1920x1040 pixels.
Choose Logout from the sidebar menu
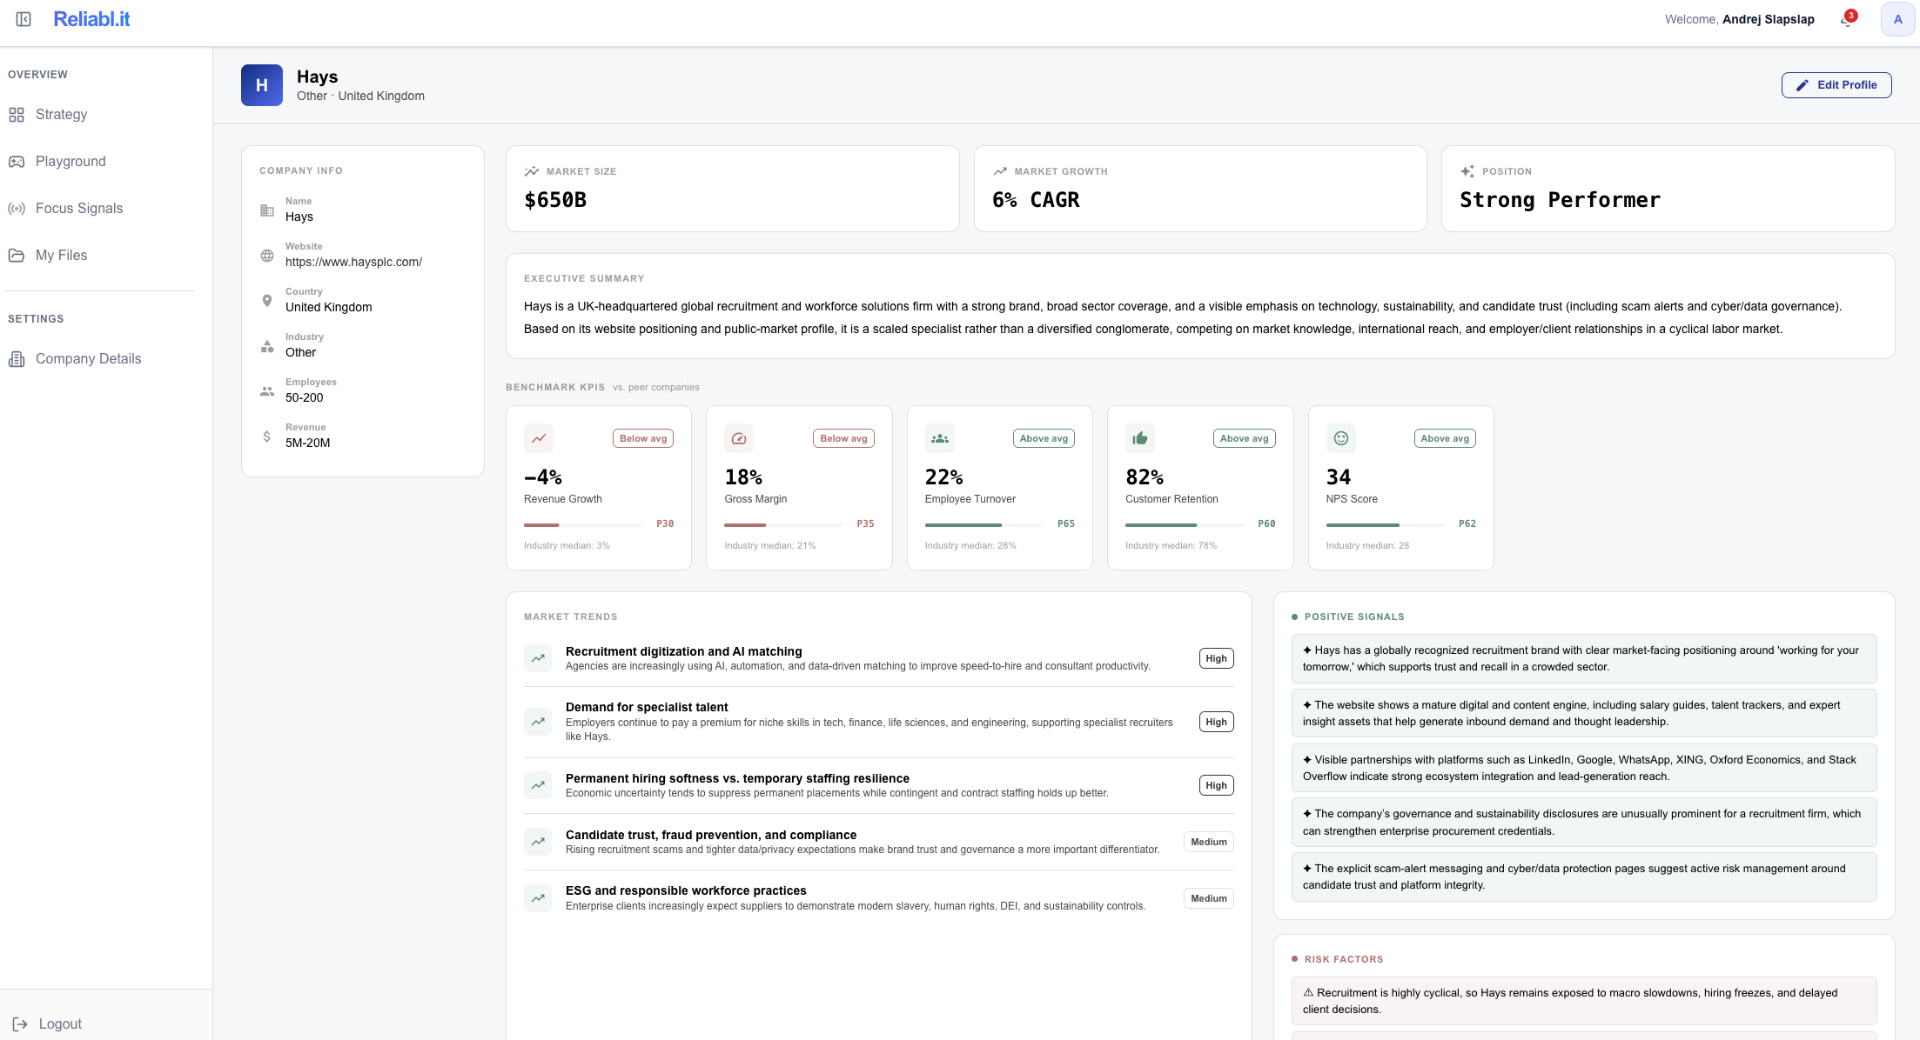60,1023
